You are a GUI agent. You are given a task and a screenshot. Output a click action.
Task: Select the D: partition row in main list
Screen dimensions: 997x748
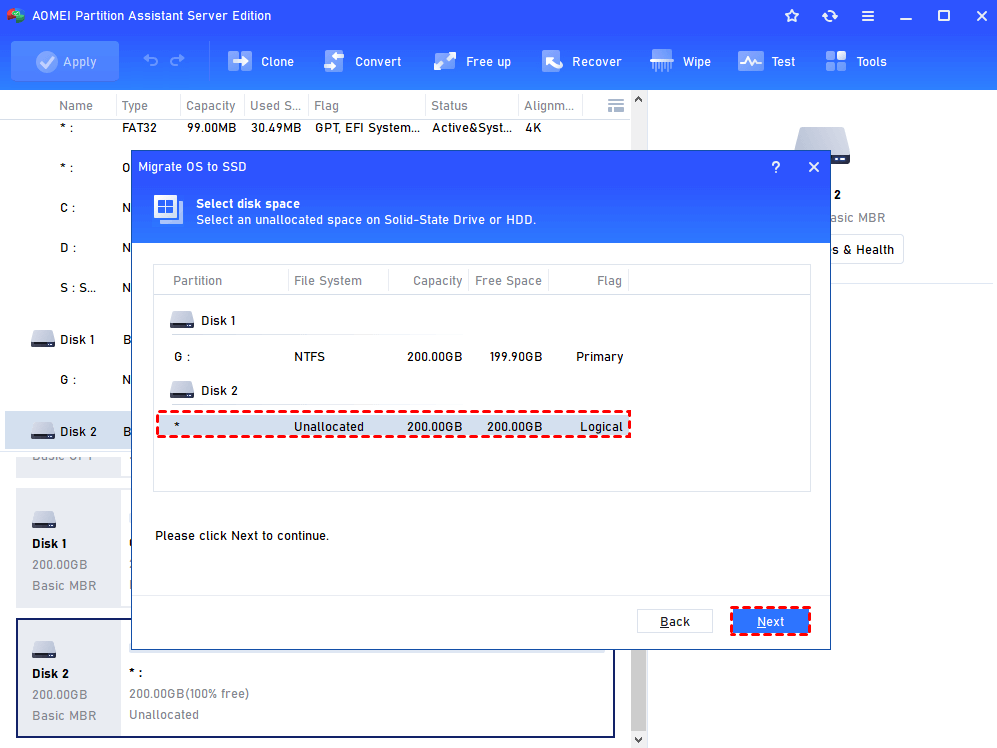click(x=67, y=248)
